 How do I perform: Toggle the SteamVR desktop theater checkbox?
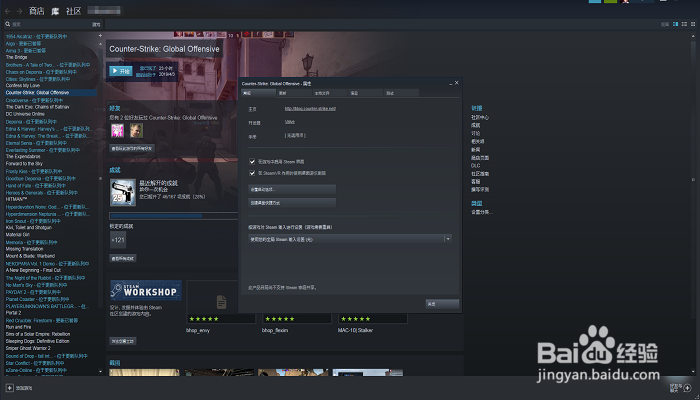[x=252, y=173]
